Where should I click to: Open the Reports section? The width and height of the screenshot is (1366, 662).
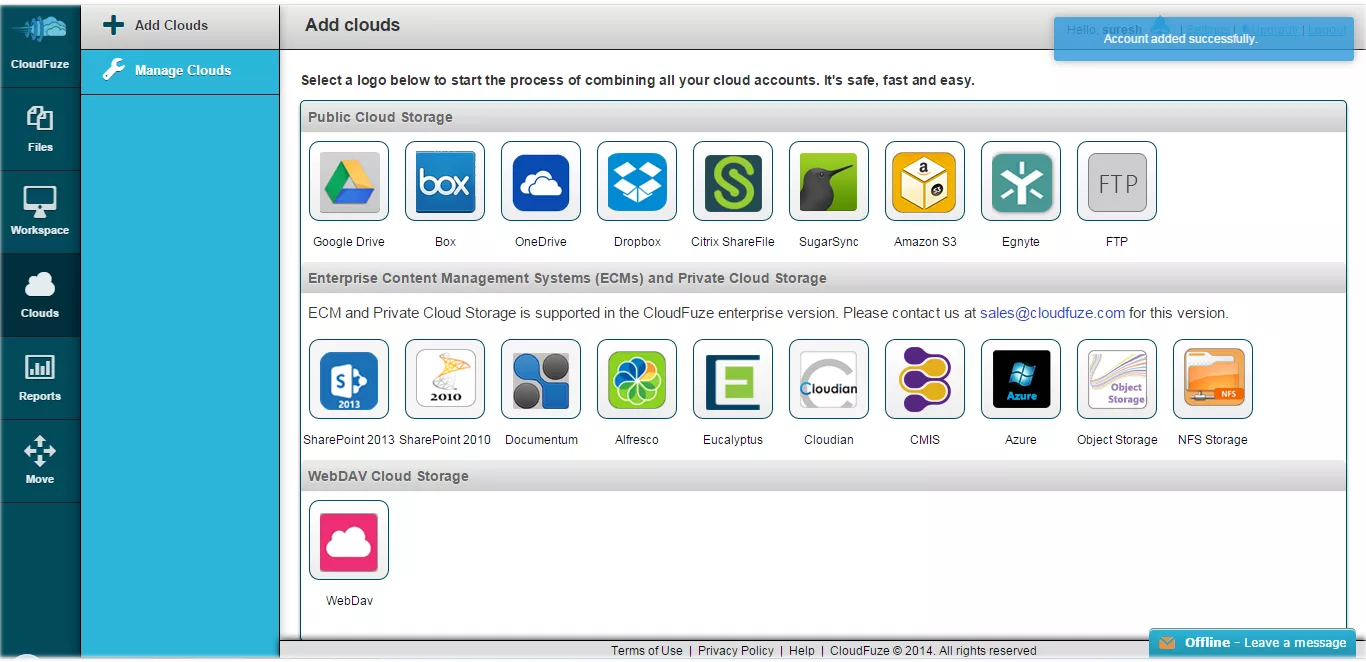(x=40, y=378)
